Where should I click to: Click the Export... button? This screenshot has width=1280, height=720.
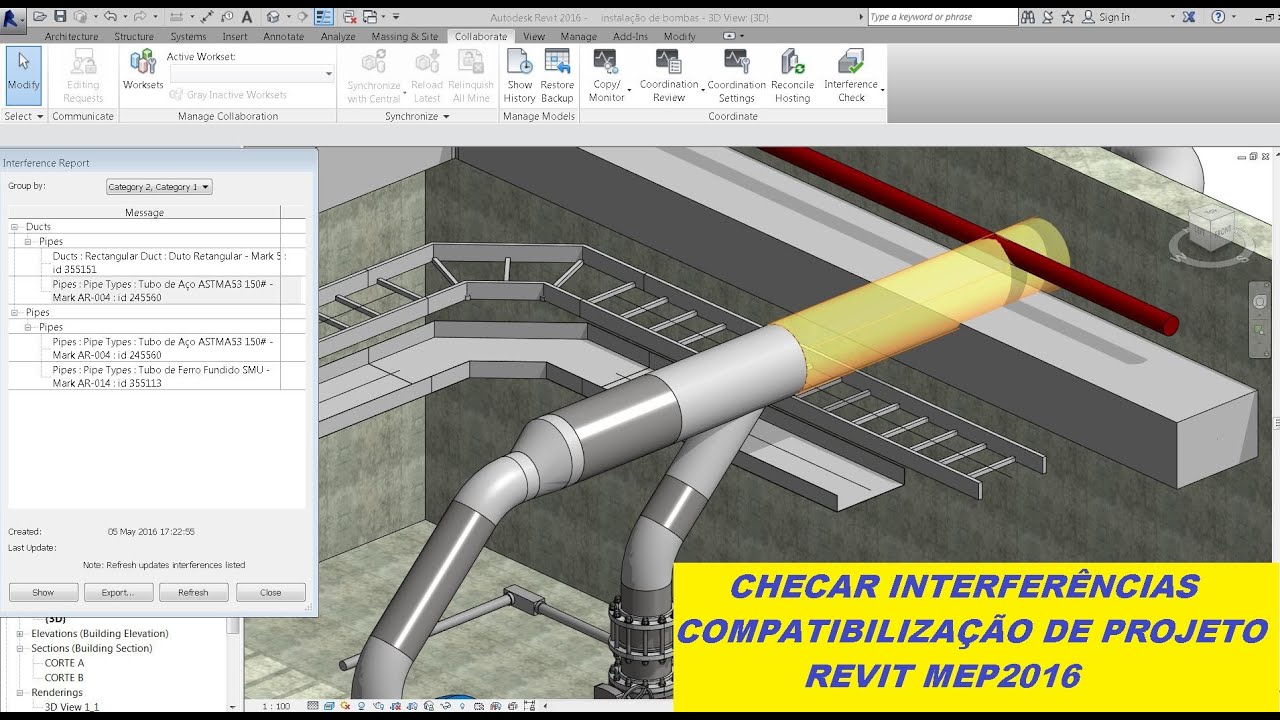point(118,592)
